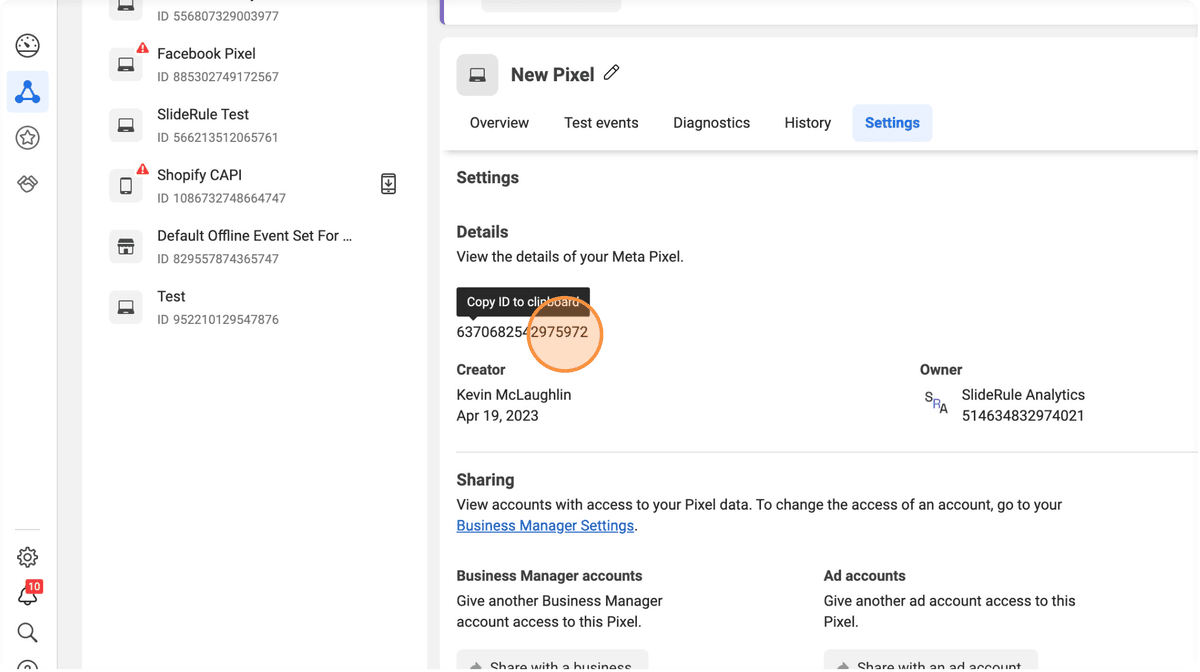This screenshot has height=672, width=1200.
Task: Select the Data Sources triangle icon
Action: tap(28, 92)
